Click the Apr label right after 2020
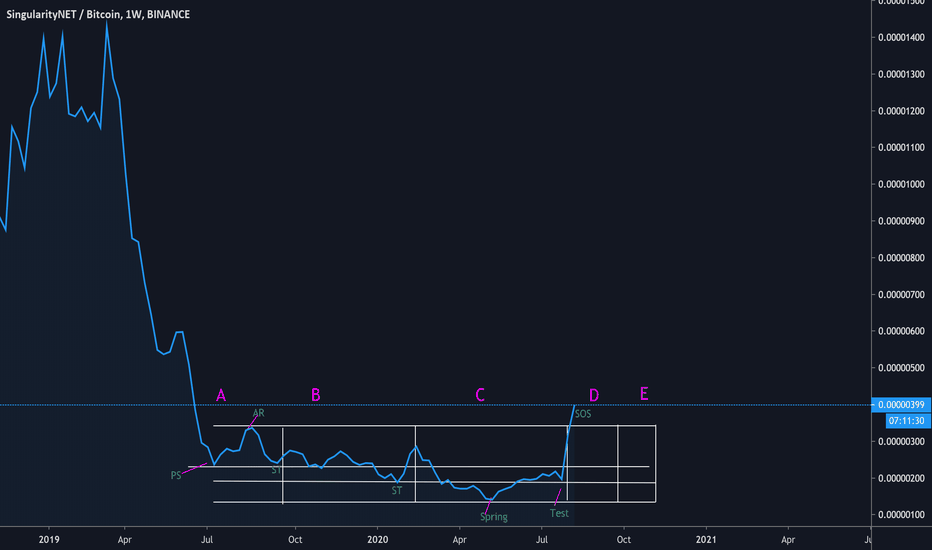The height and width of the screenshot is (550, 932). [x=459, y=540]
